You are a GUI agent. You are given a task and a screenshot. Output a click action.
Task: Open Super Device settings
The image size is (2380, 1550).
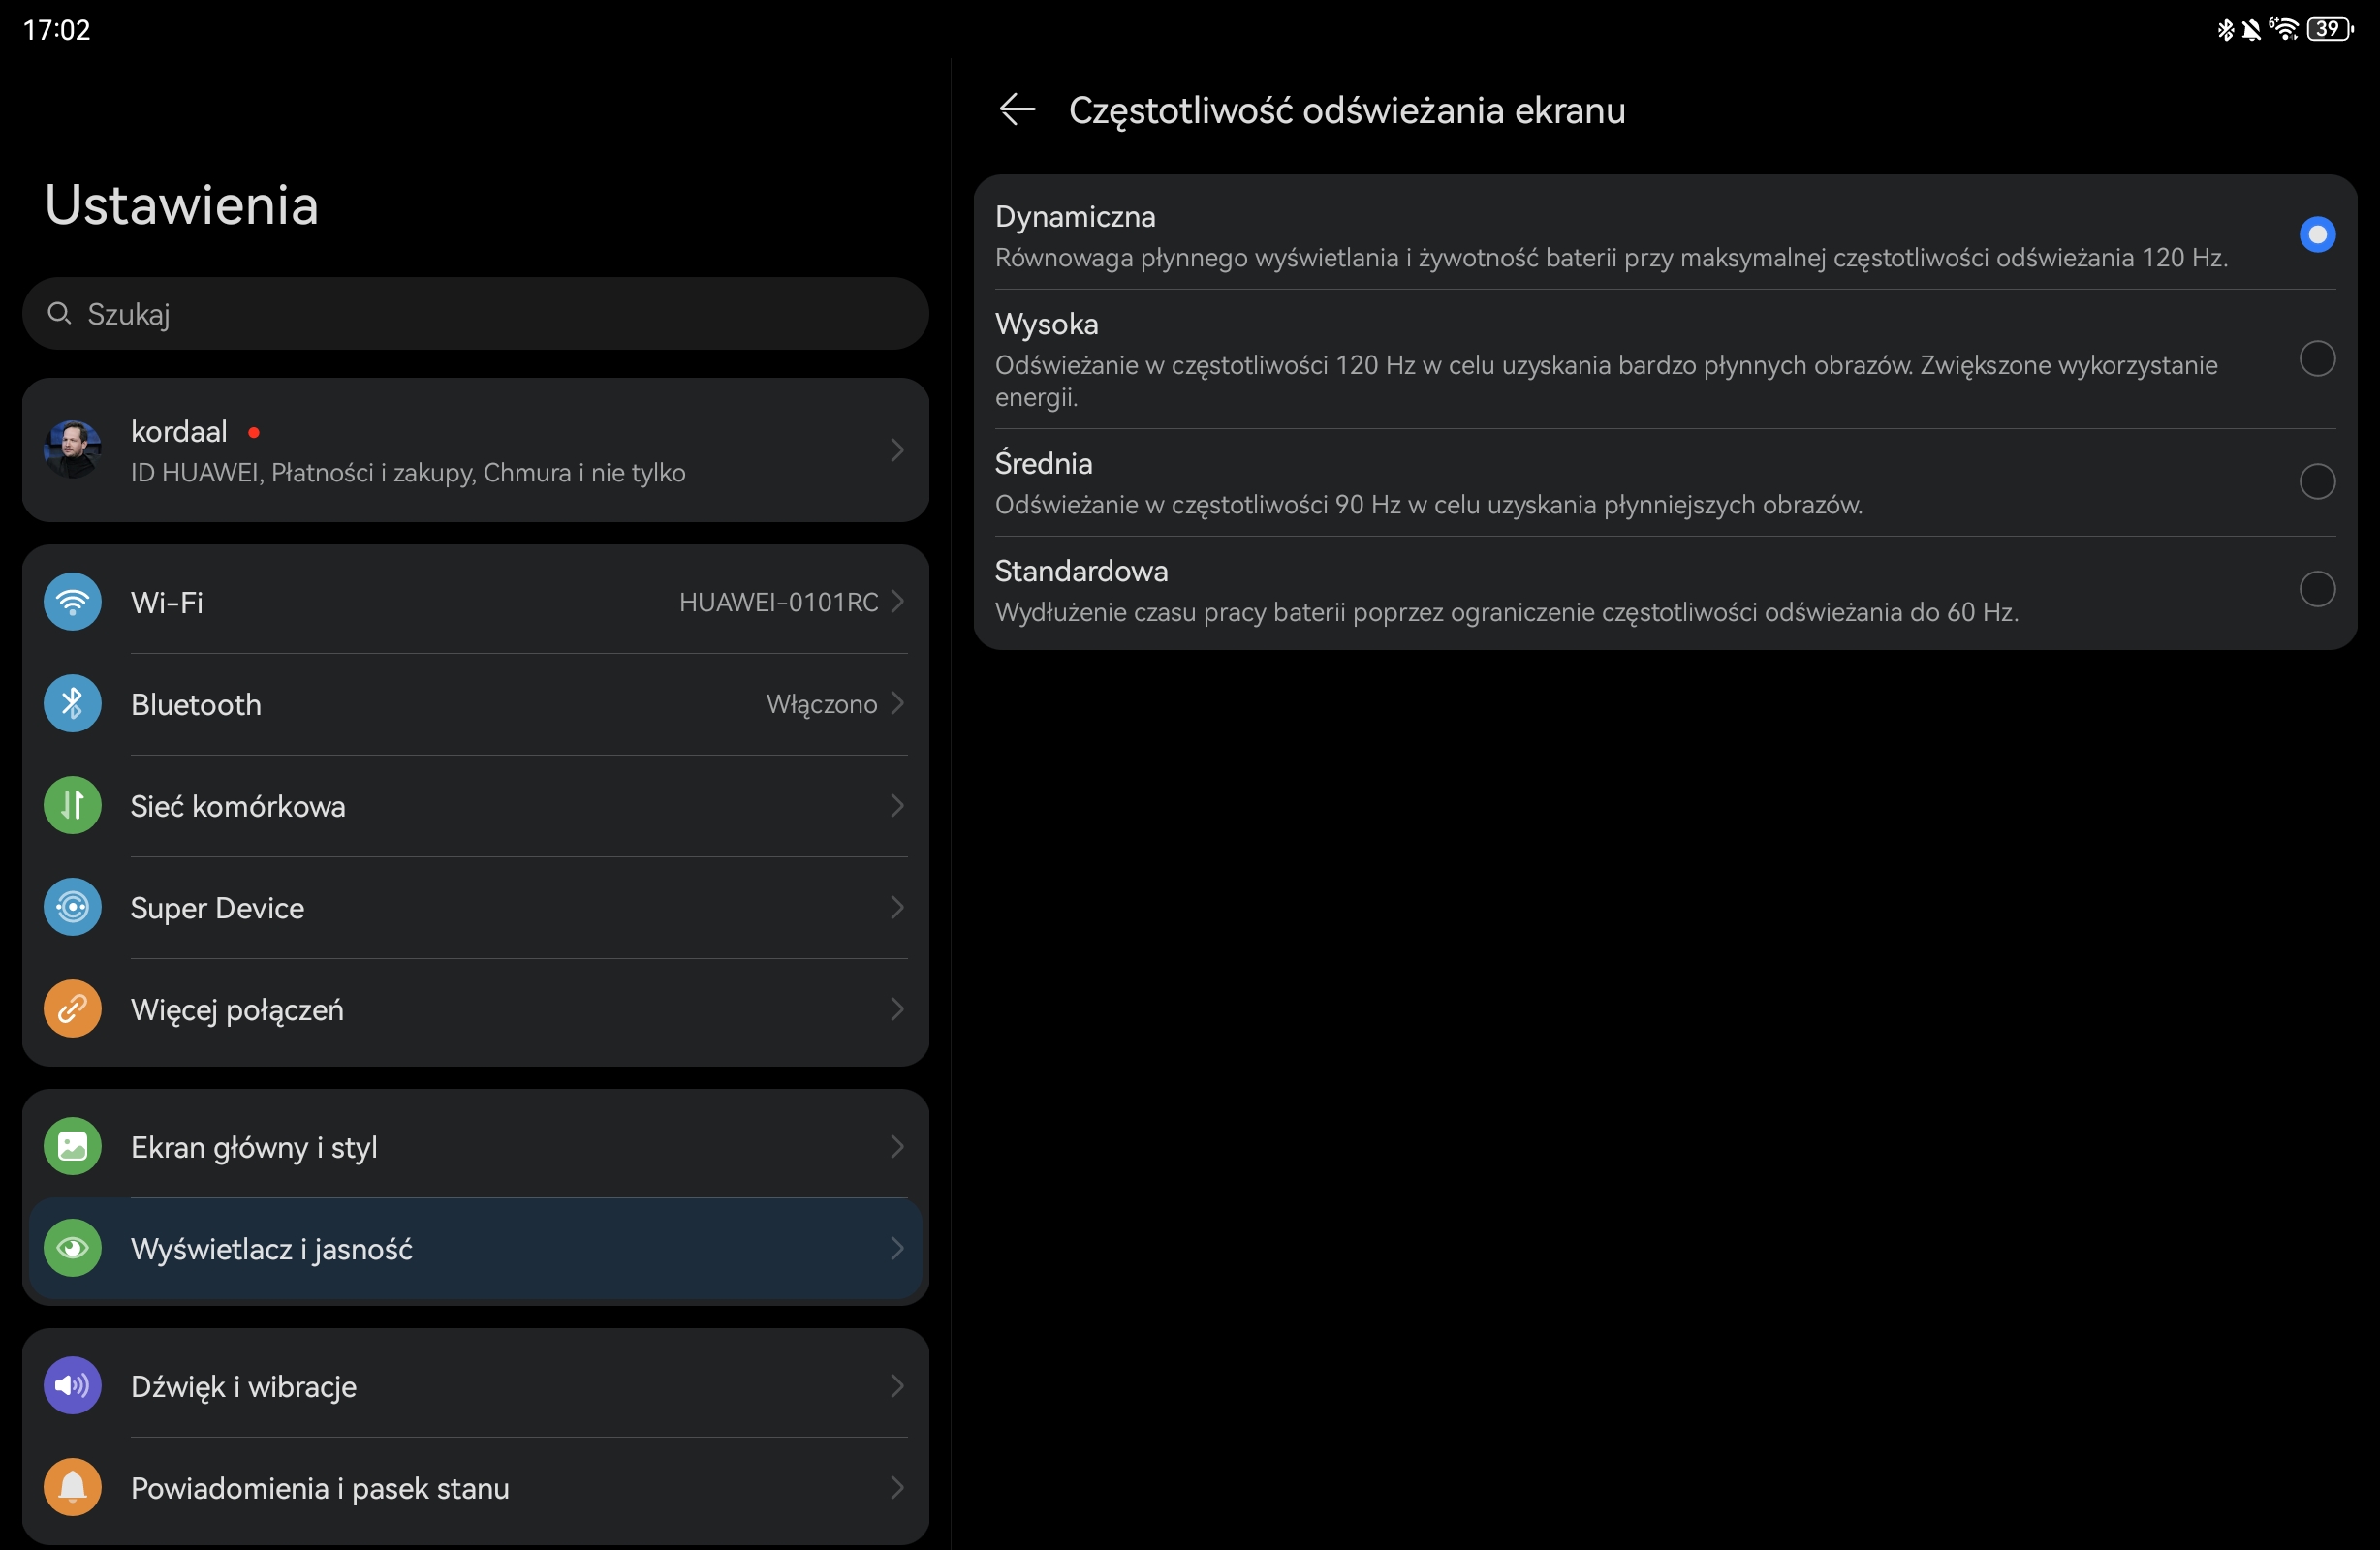tap(217, 909)
